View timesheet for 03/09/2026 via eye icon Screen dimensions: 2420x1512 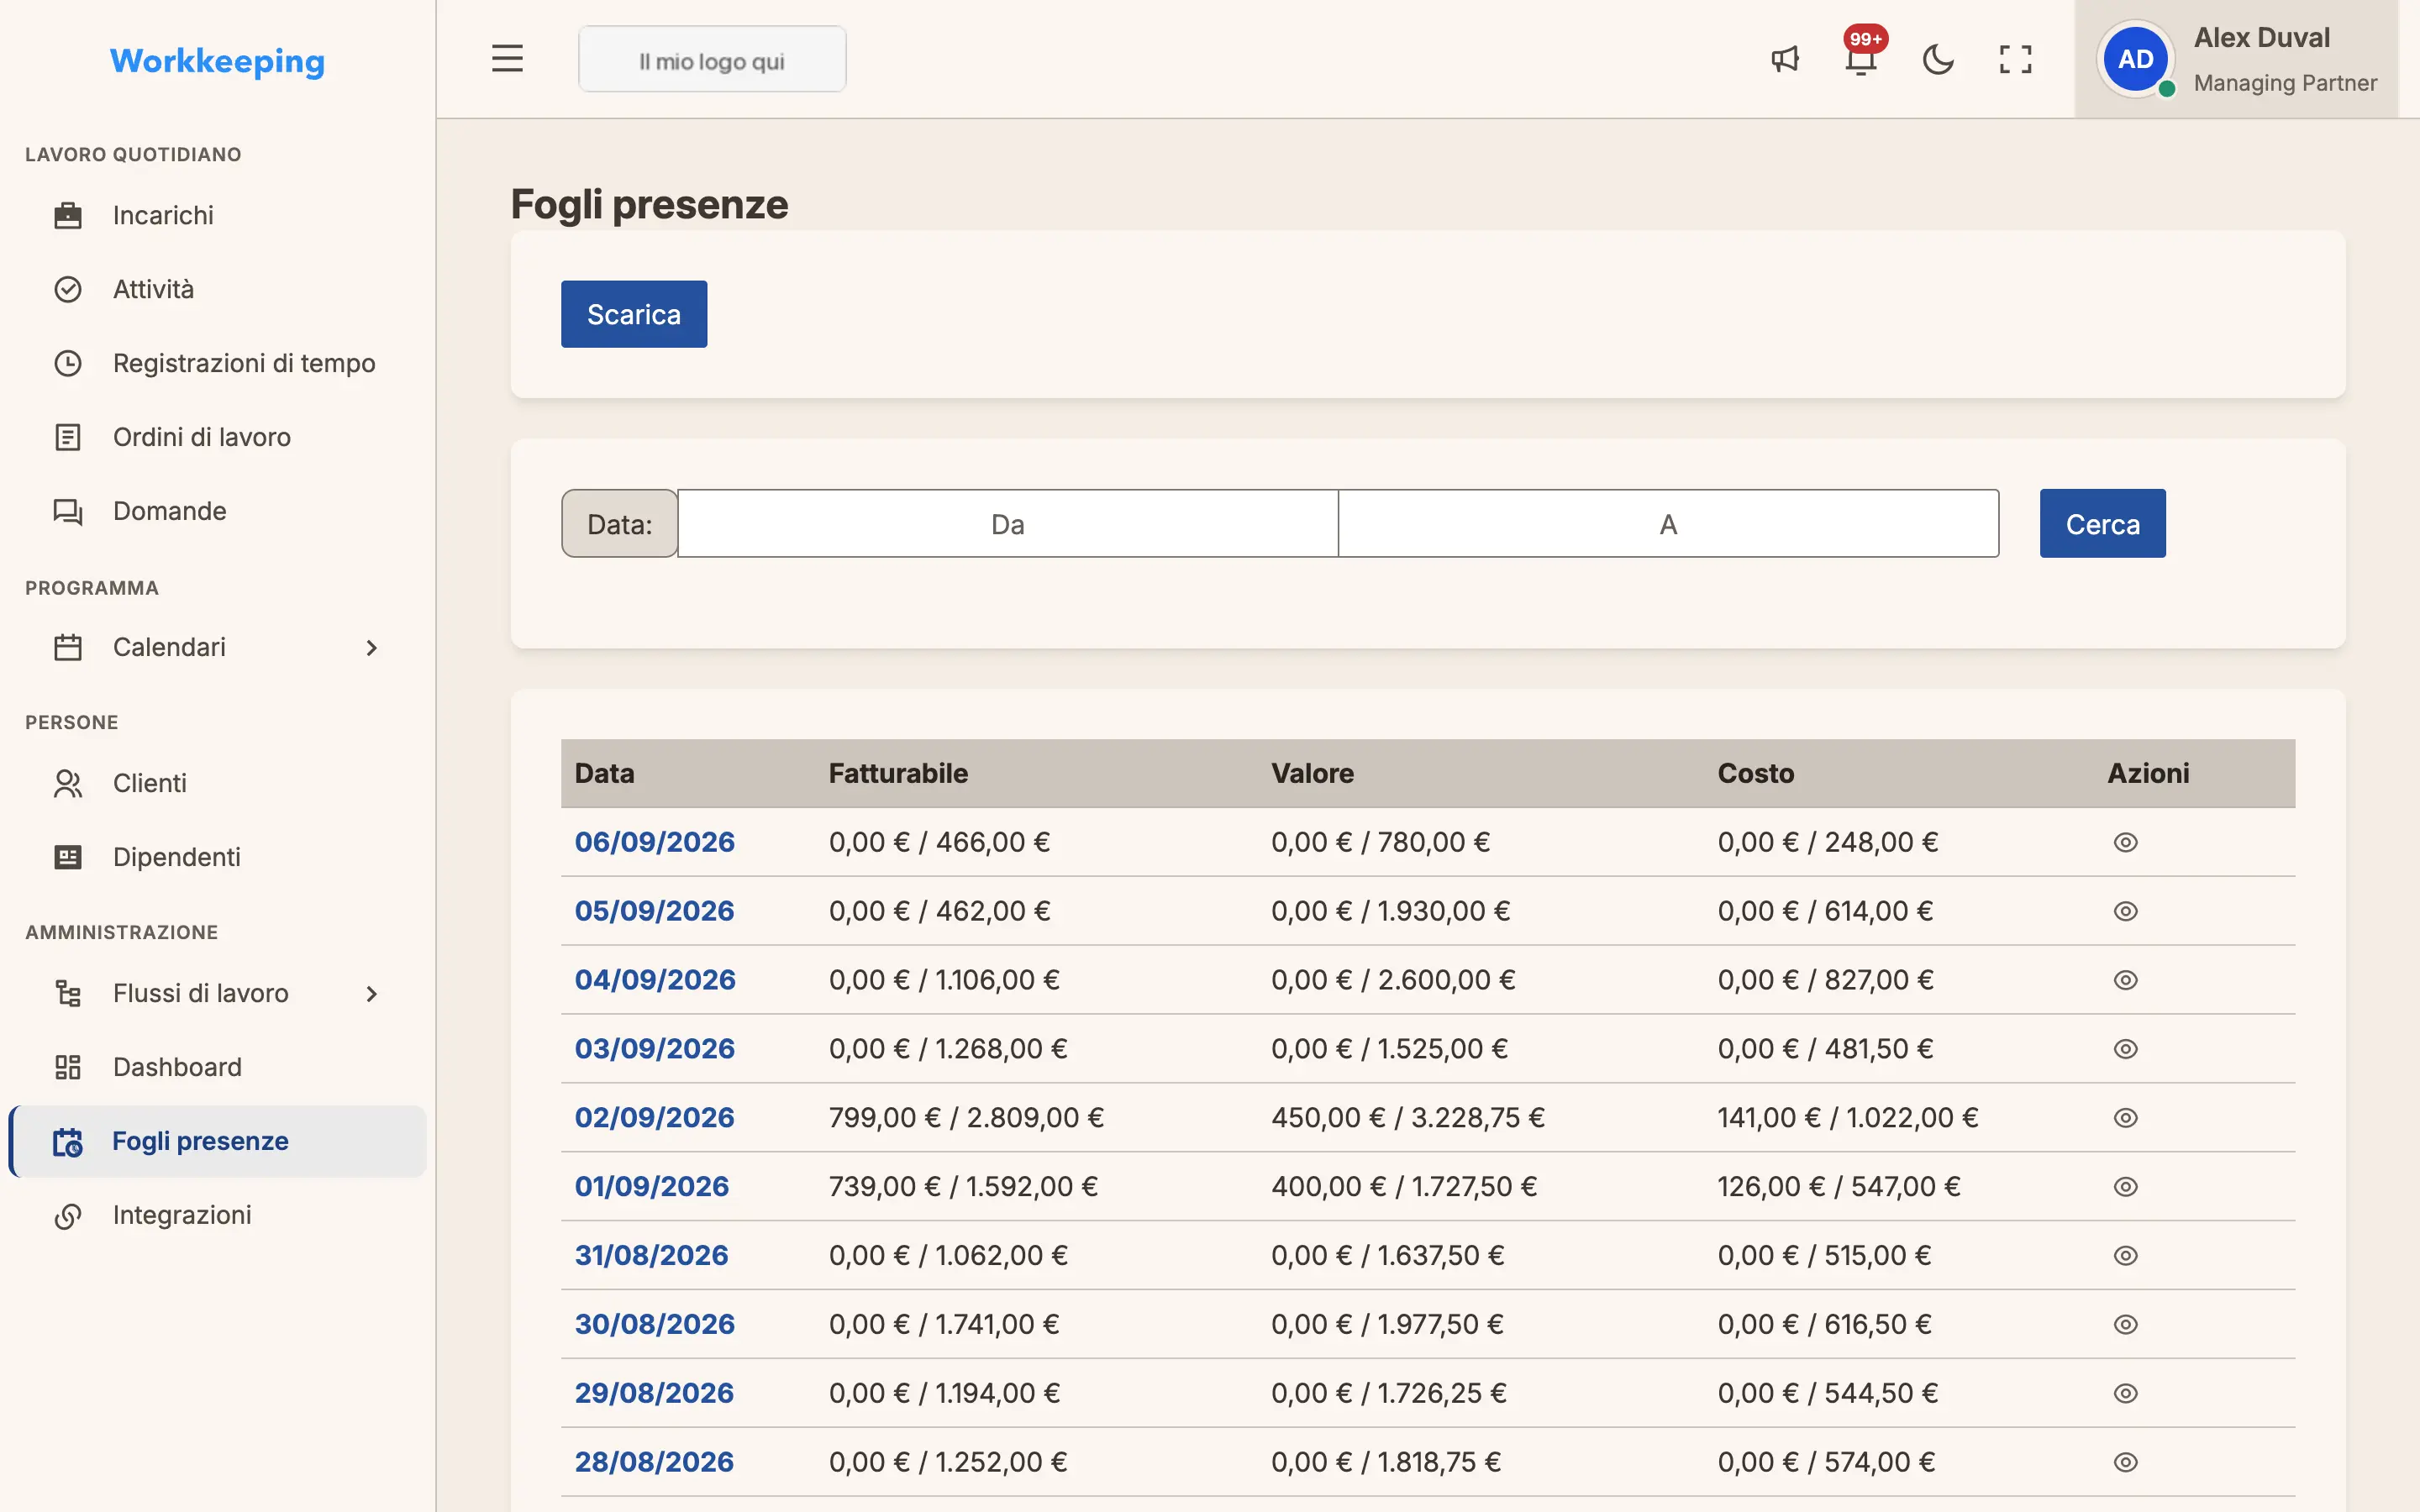(2126, 1049)
